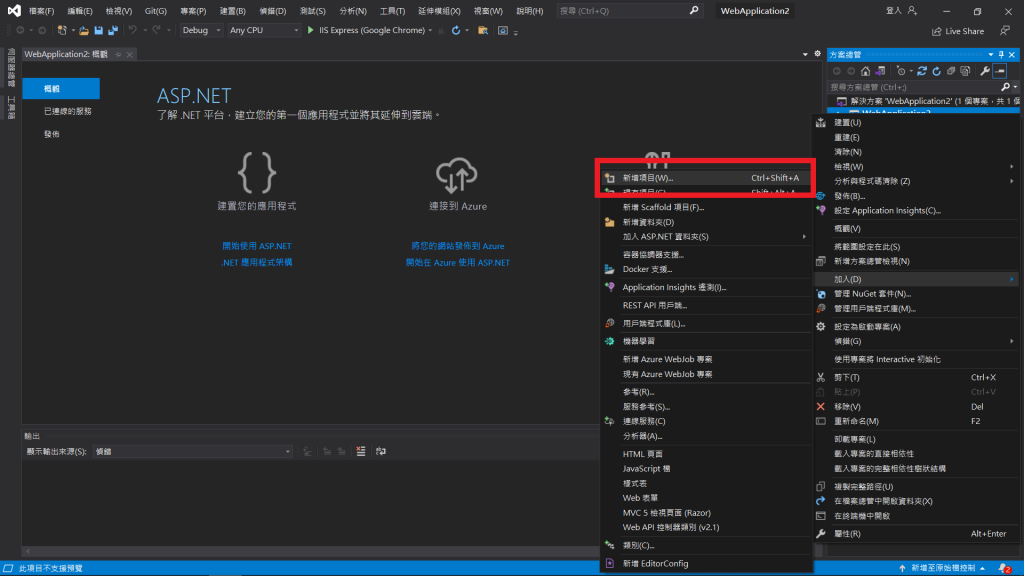Image resolution: width=1024 pixels, height=576 pixels.
Task: Open link 開始使用 ASP.NET
Action: click(x=257, y=246)
